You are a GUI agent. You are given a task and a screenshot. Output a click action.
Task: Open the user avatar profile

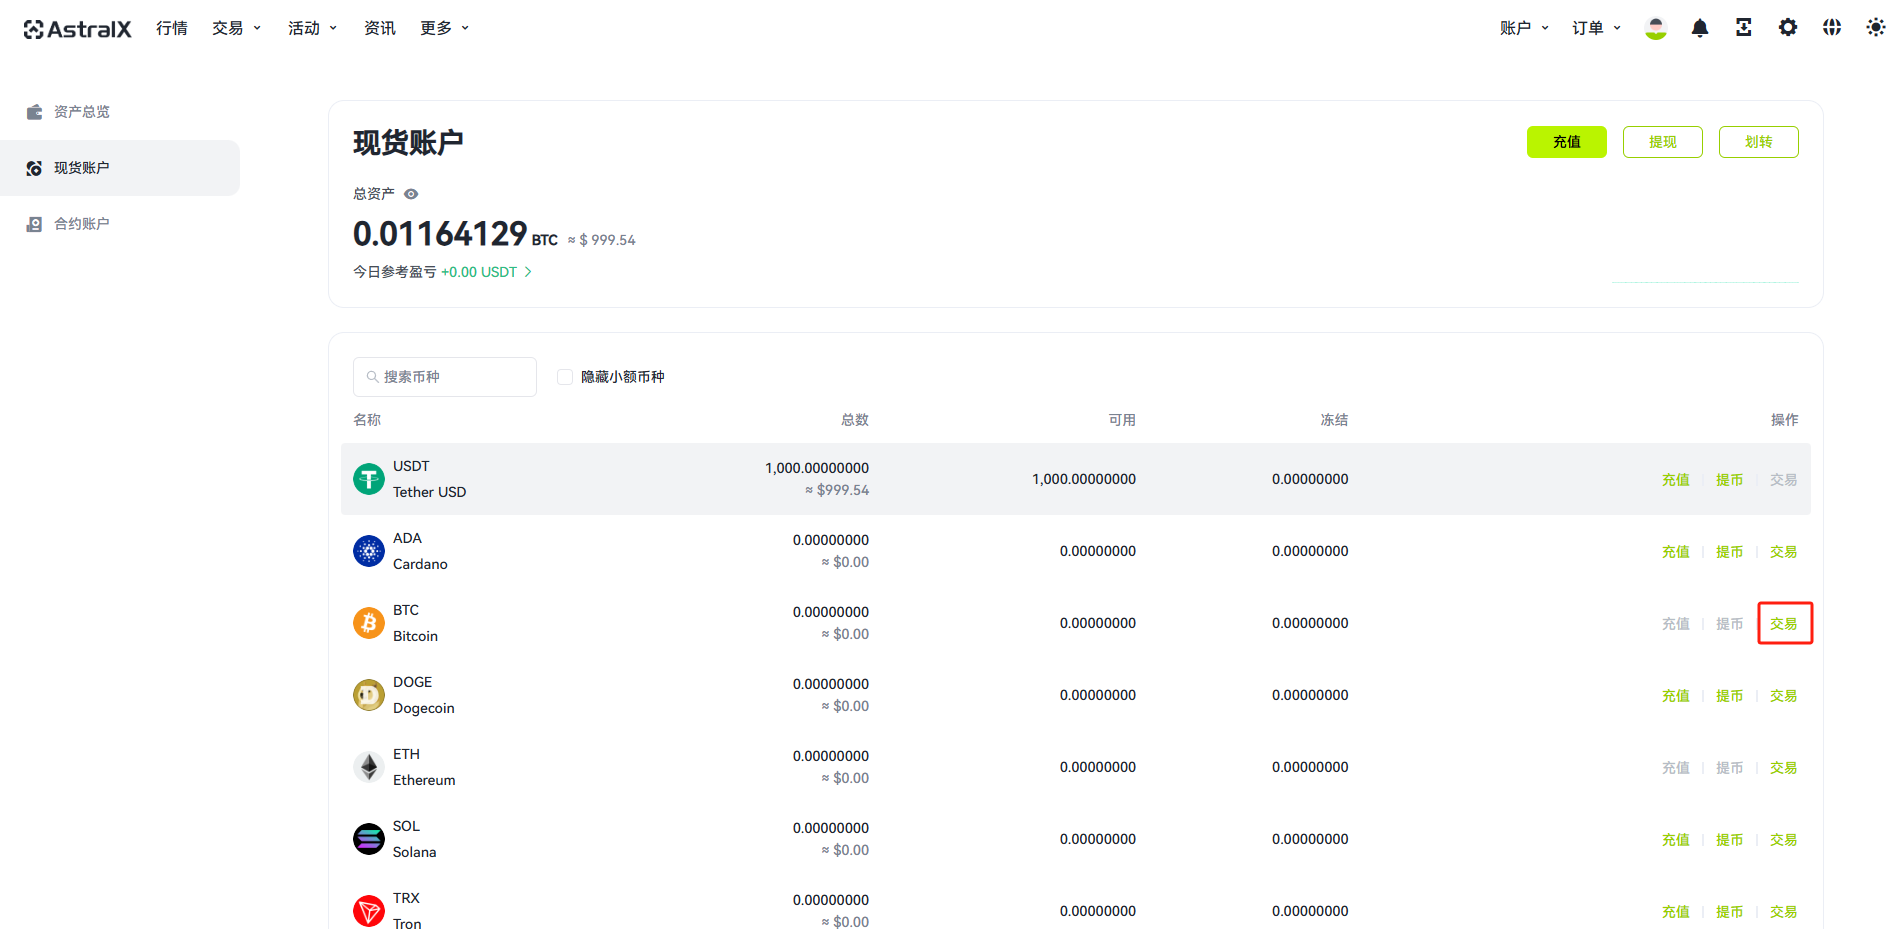[x=1656, y=28]
